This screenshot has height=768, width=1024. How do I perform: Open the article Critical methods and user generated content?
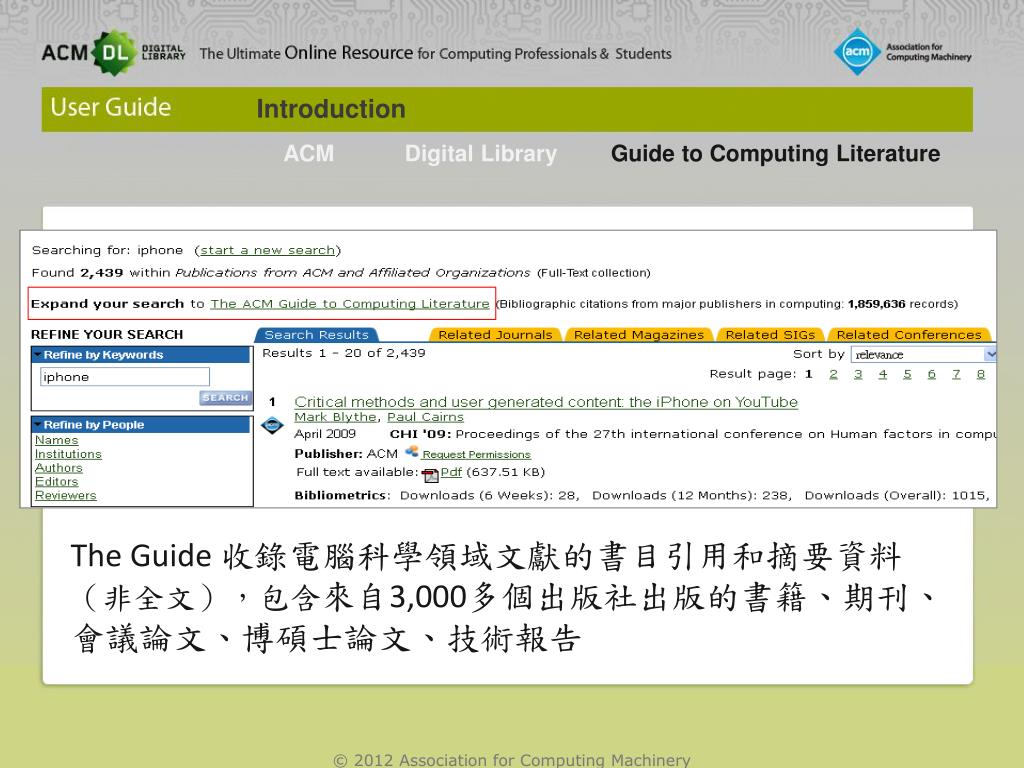546,402
